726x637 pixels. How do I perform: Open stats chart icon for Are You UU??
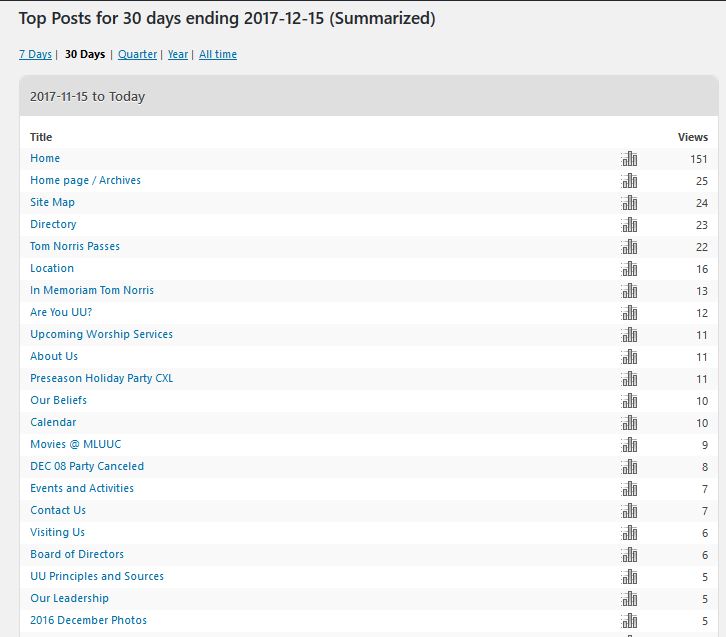[x=629, y=312]
